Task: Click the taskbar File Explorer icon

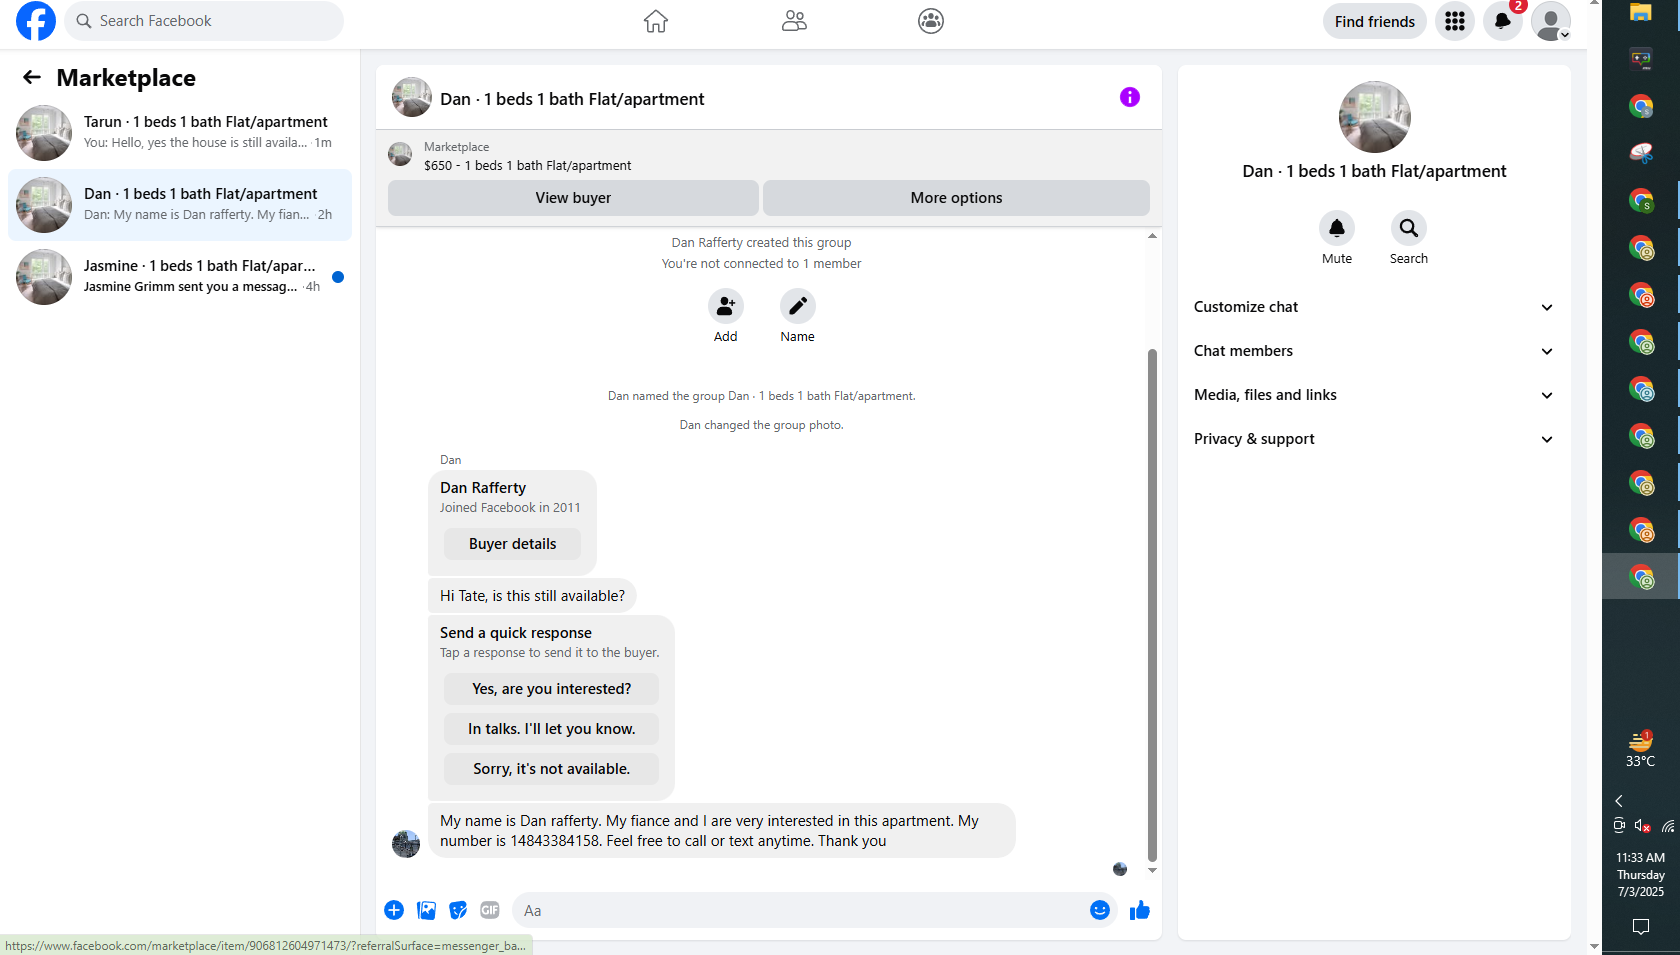Action: (1641, 13)
